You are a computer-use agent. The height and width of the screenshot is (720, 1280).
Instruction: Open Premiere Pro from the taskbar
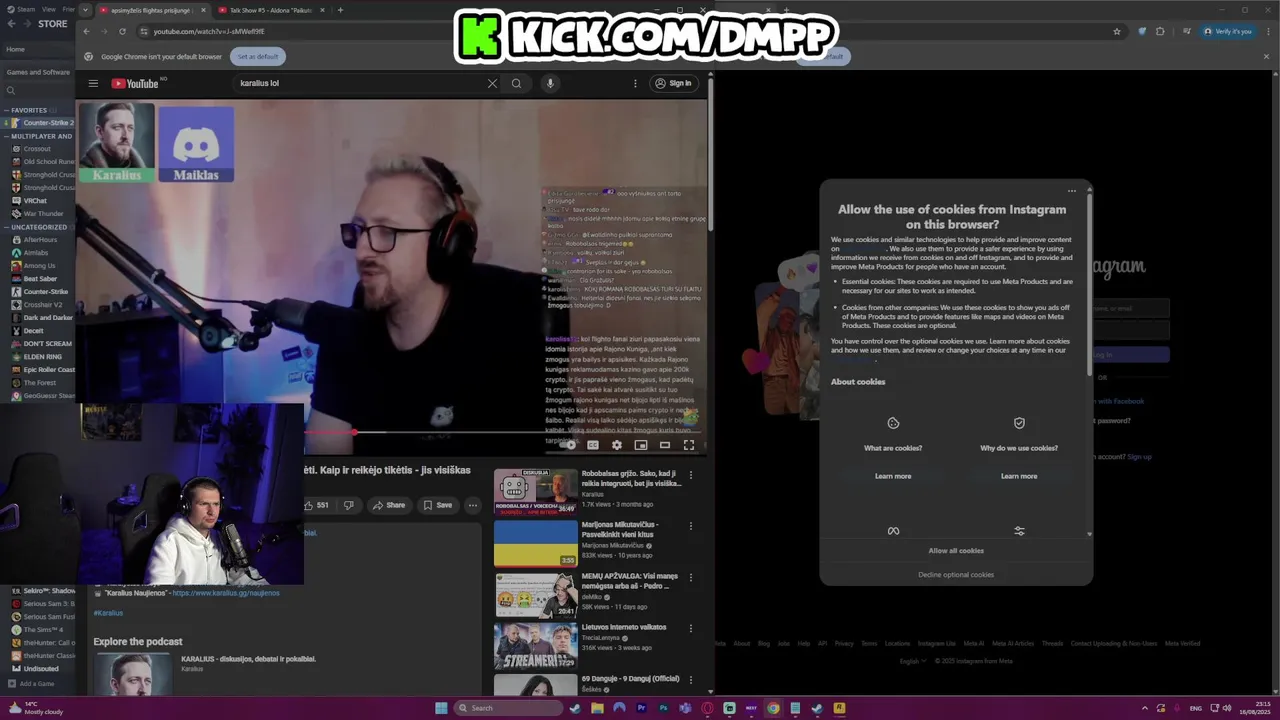pyautogui.click(x=641, y=708)
